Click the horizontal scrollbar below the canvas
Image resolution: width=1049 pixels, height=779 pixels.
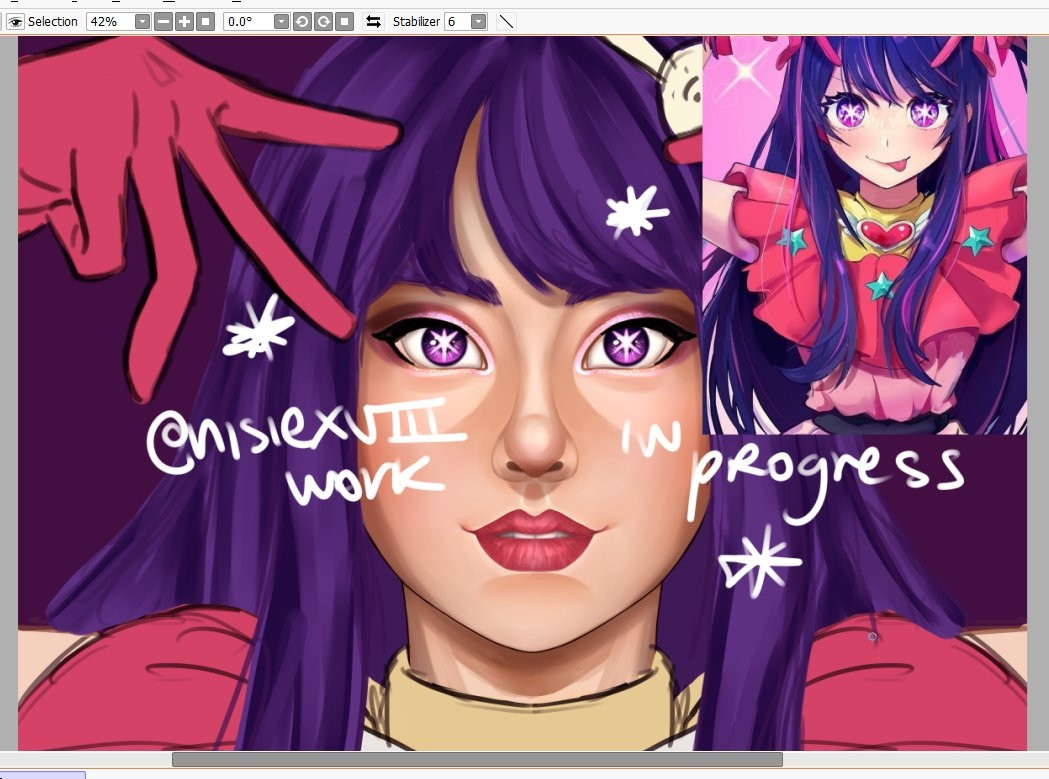477,759
